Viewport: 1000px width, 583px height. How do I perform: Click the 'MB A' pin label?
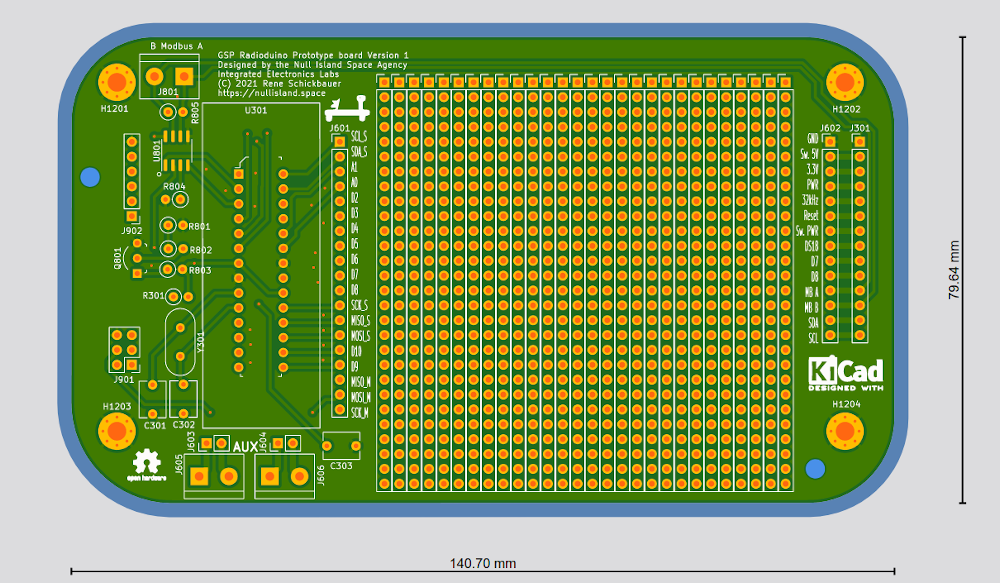tap(811, 292)
